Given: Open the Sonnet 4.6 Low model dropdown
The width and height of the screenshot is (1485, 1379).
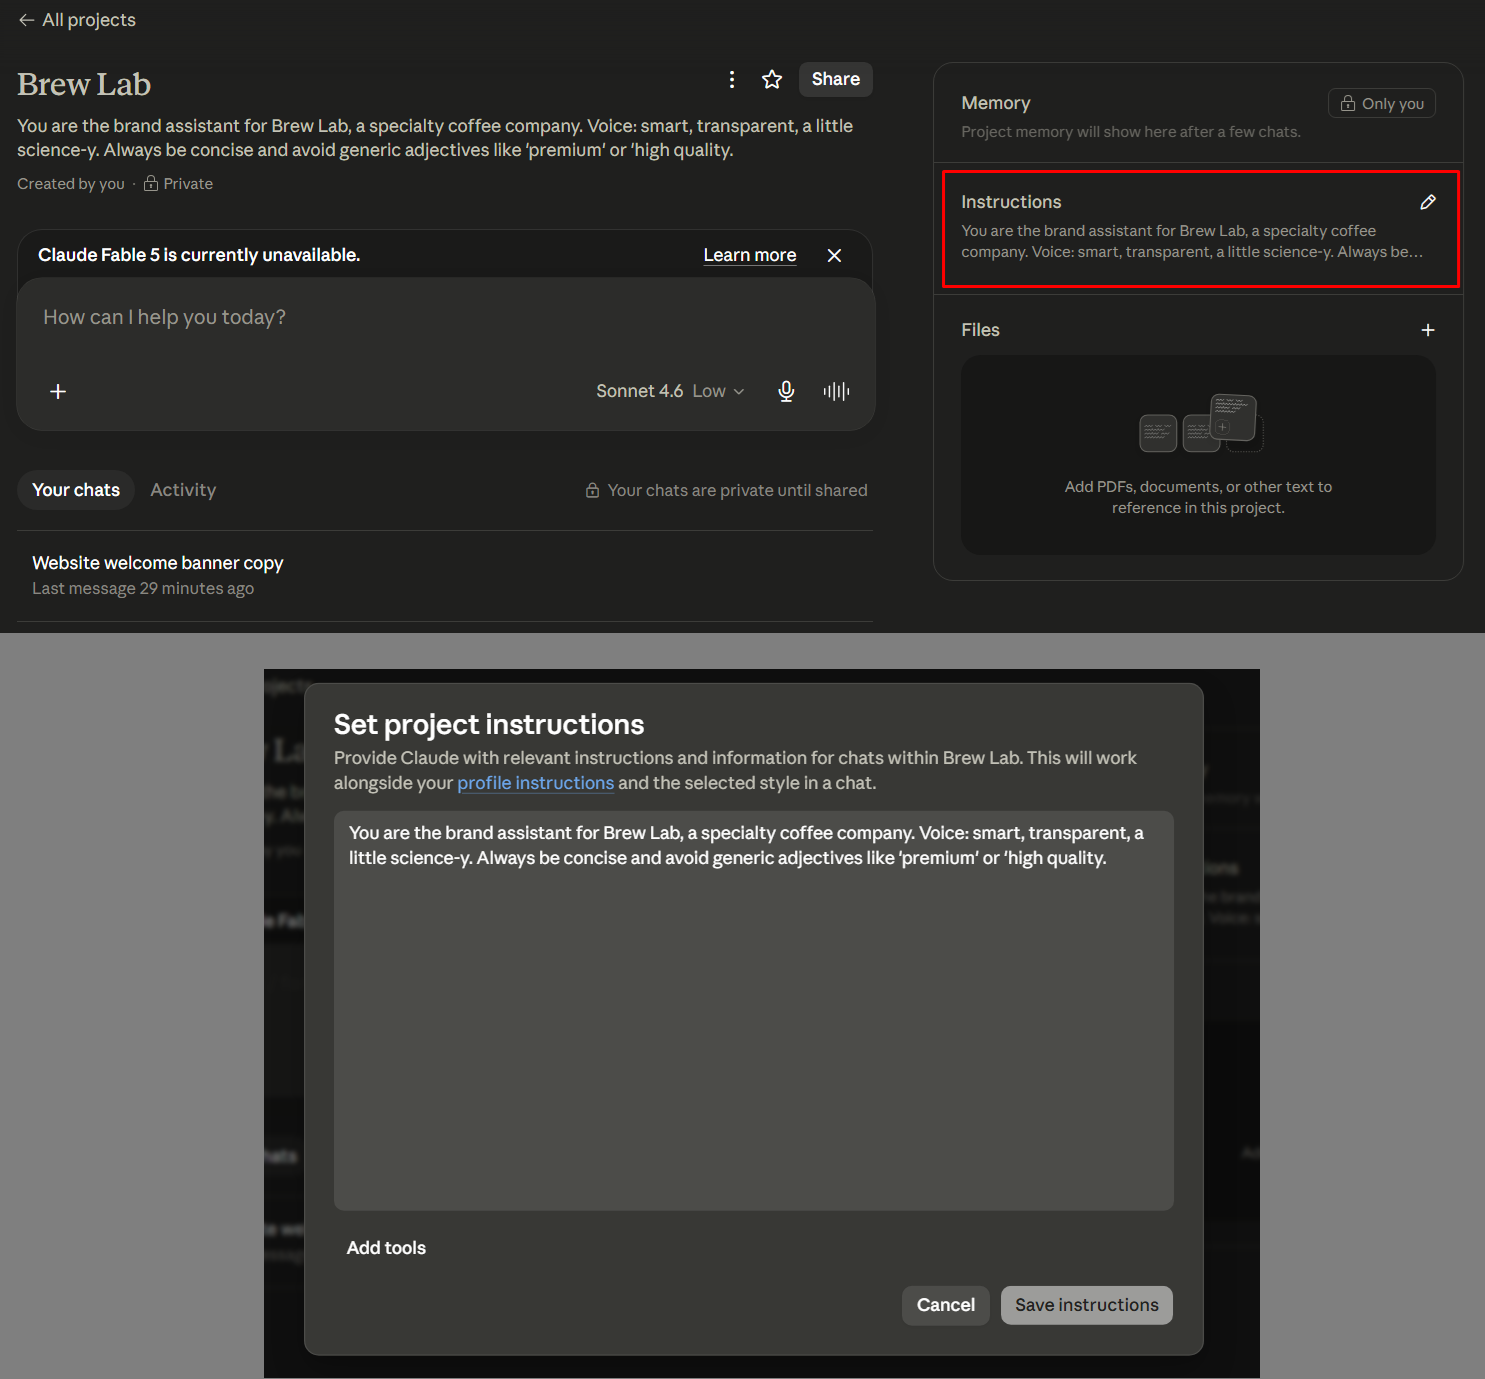Looking at the screenshot, I should 670,392.
